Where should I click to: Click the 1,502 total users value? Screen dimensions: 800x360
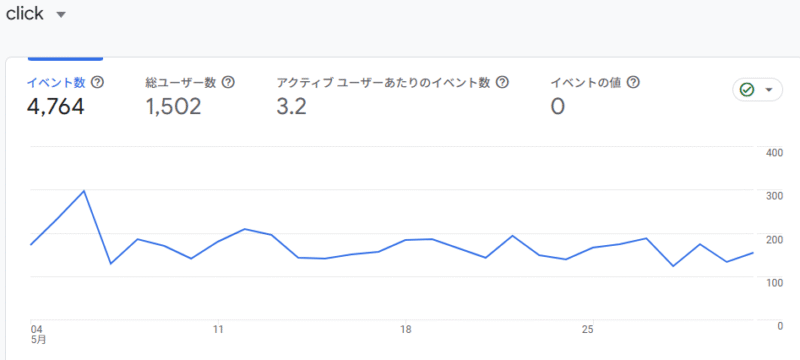coord(173,107)
